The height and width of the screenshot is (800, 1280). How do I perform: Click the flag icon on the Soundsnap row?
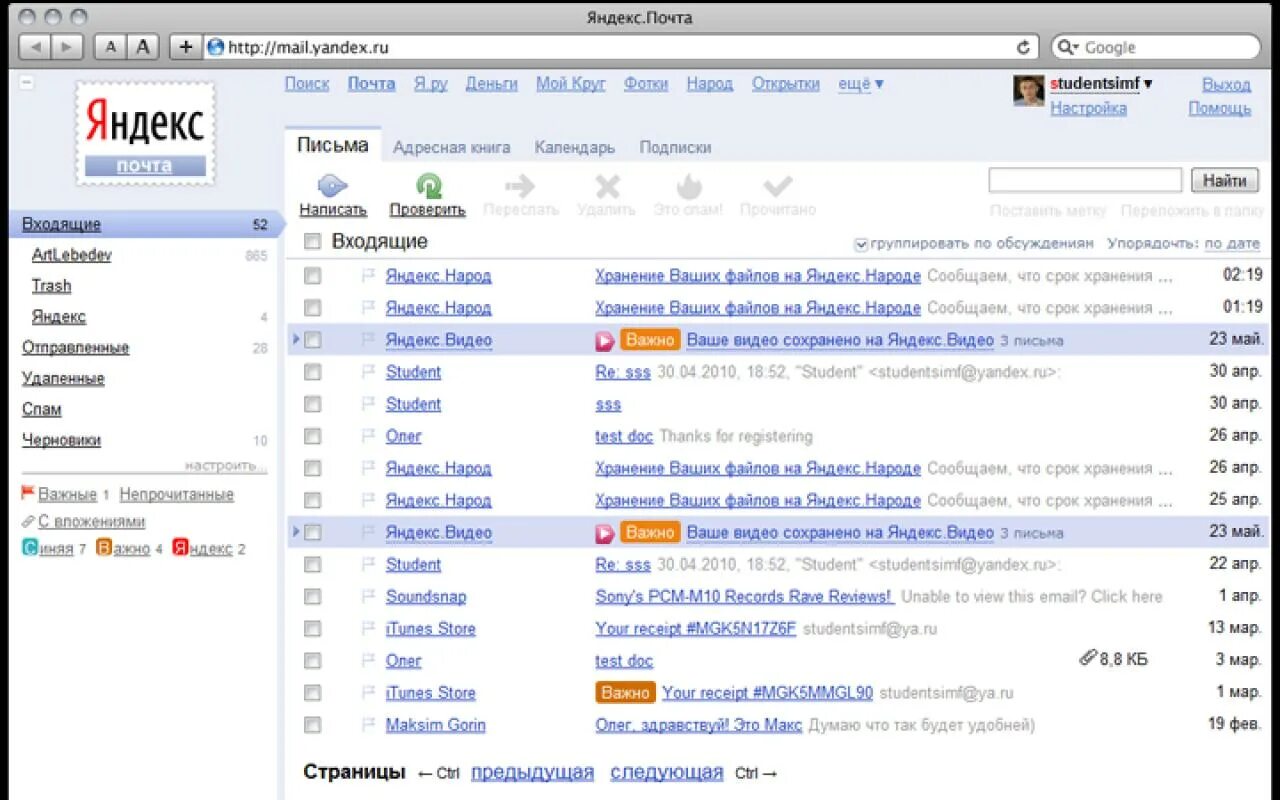pyautogui.click(x=367, y=596)
